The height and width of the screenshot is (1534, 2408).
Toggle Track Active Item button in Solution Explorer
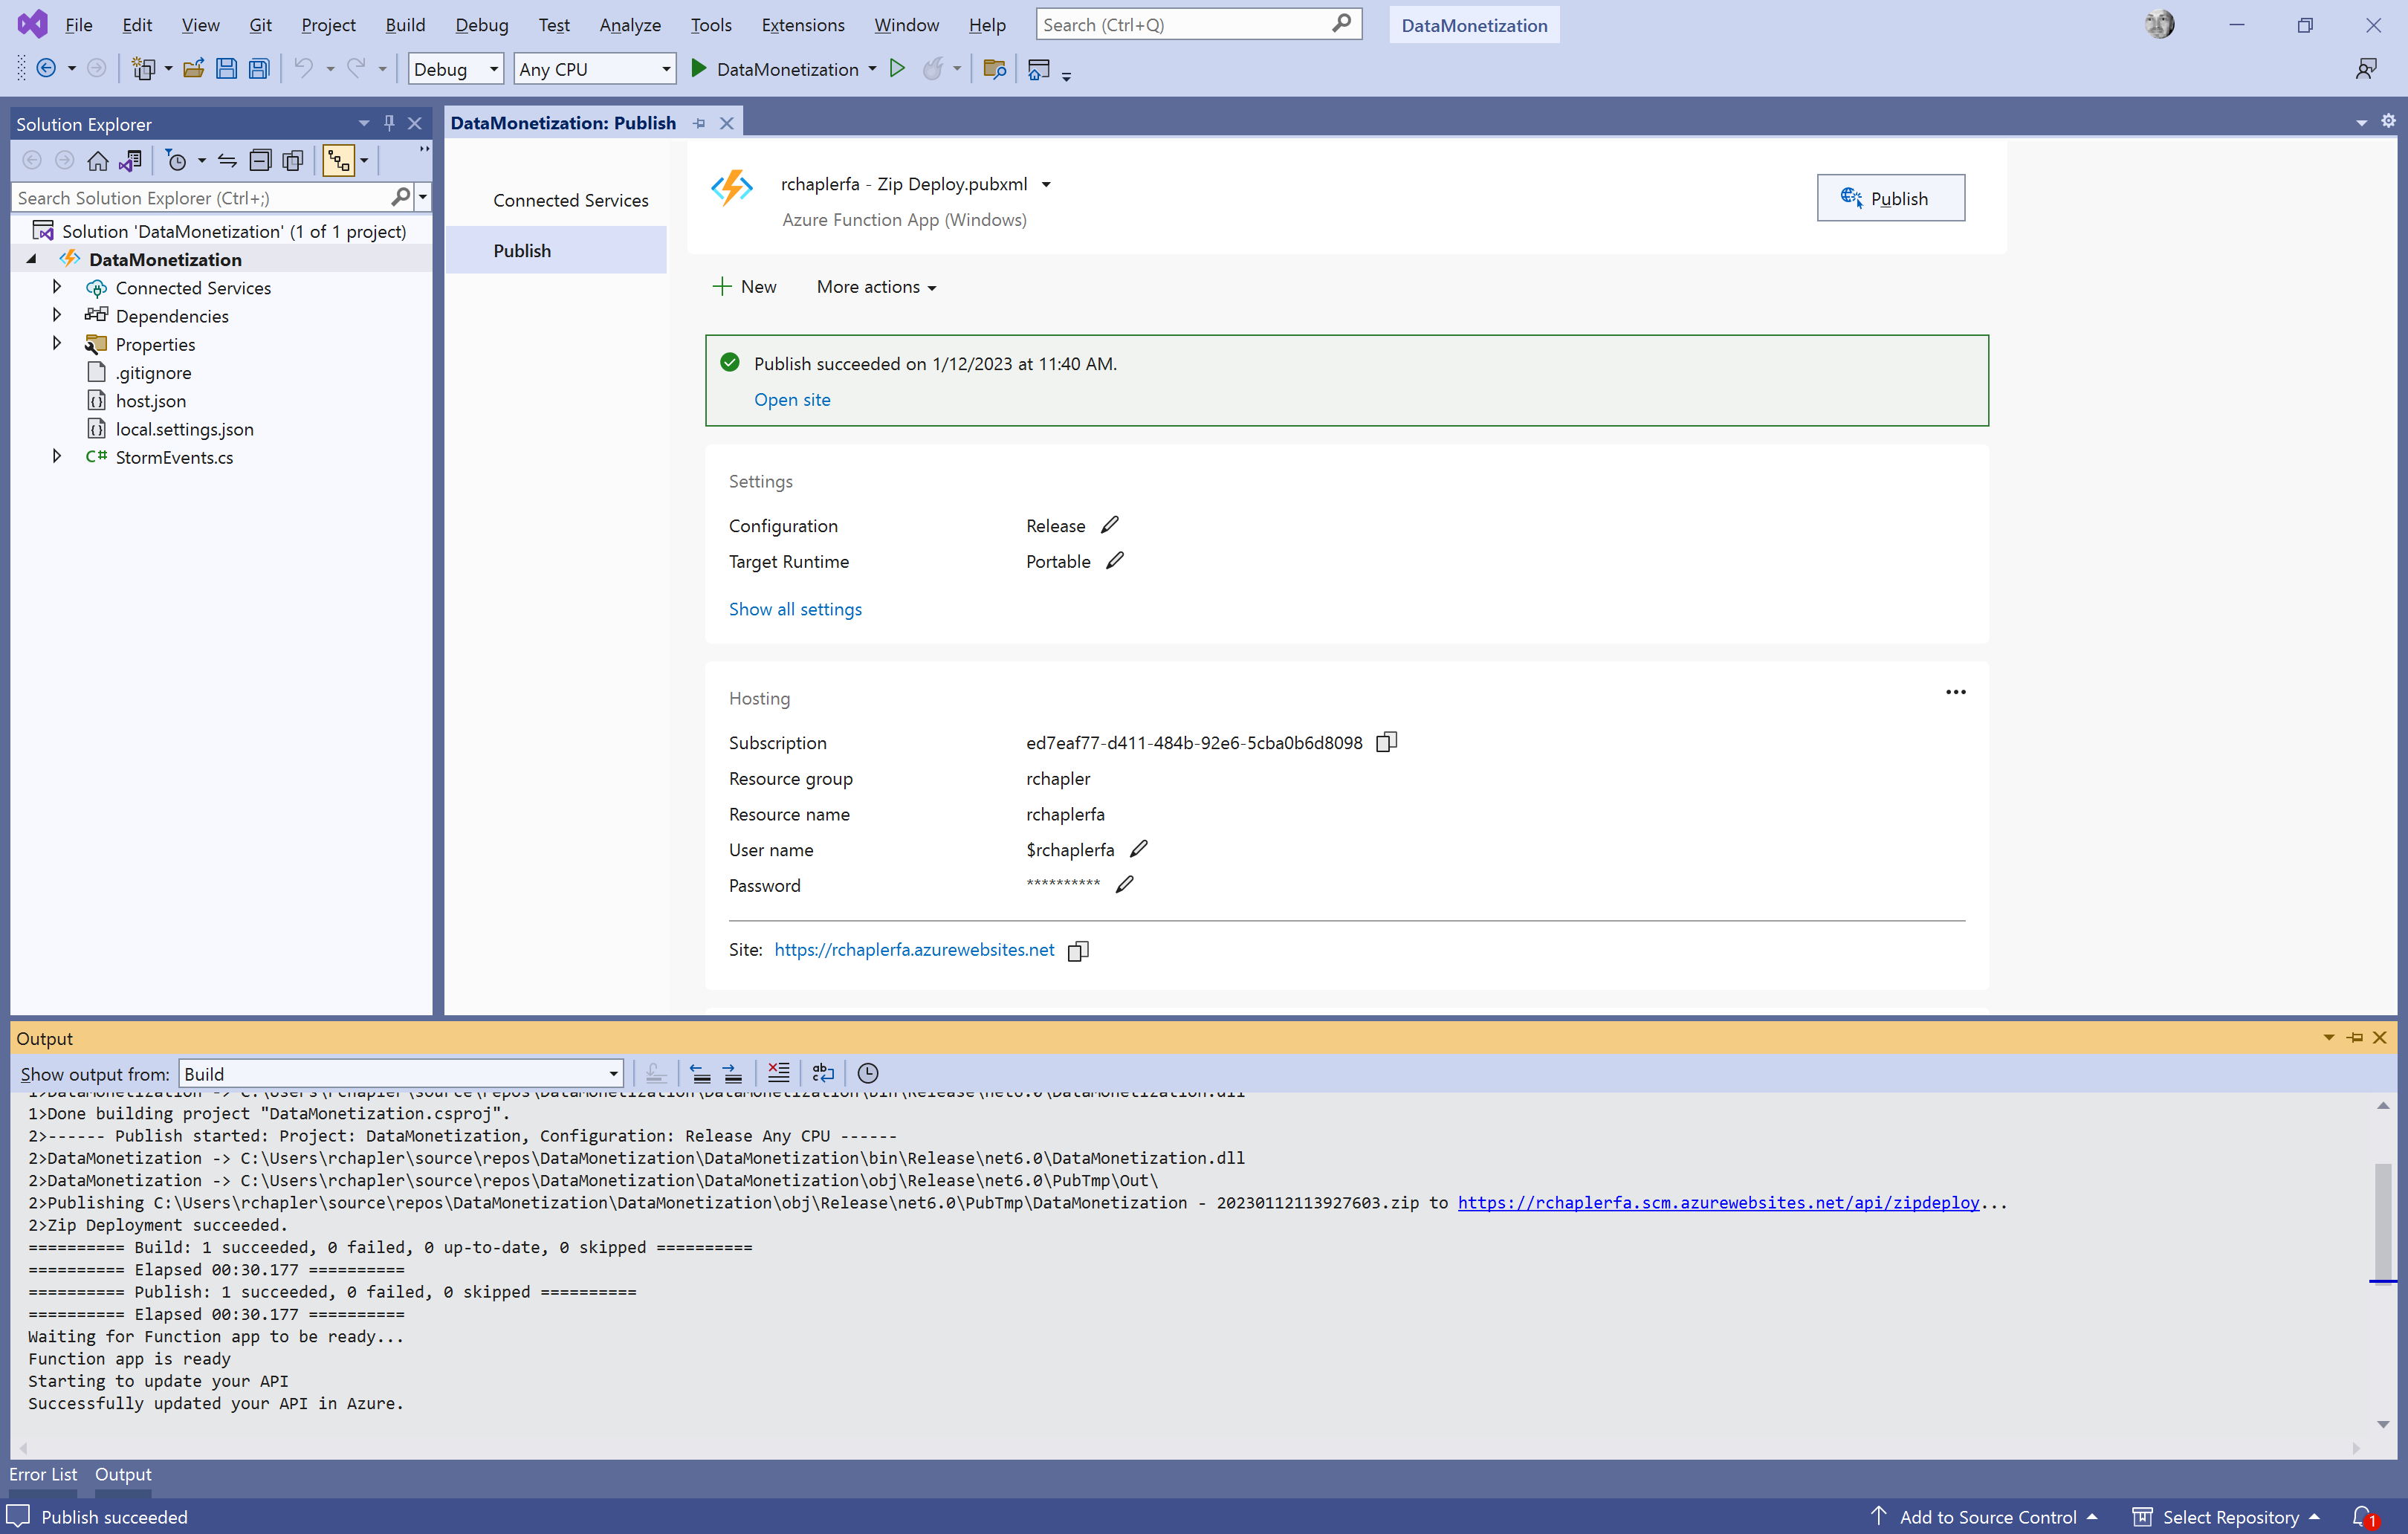(339, 160)
